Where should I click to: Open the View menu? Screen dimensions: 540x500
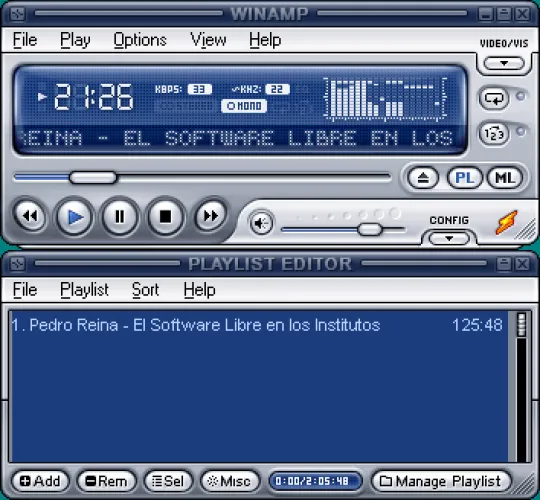[x=208, y=40]
